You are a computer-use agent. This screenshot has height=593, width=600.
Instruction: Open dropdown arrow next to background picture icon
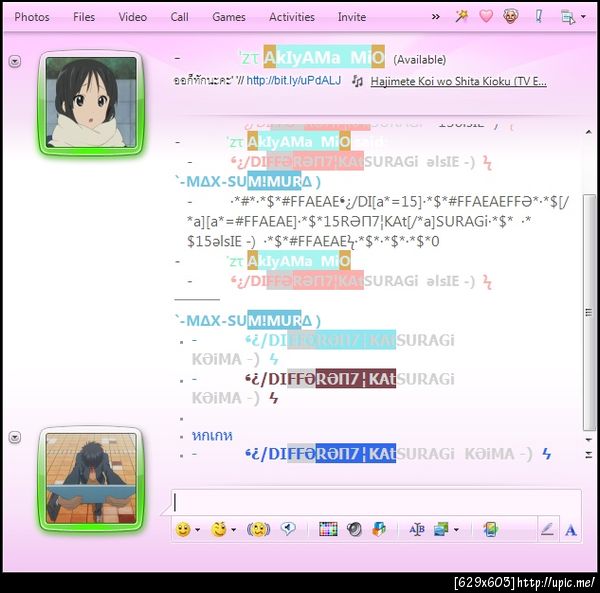click(456, 530)
